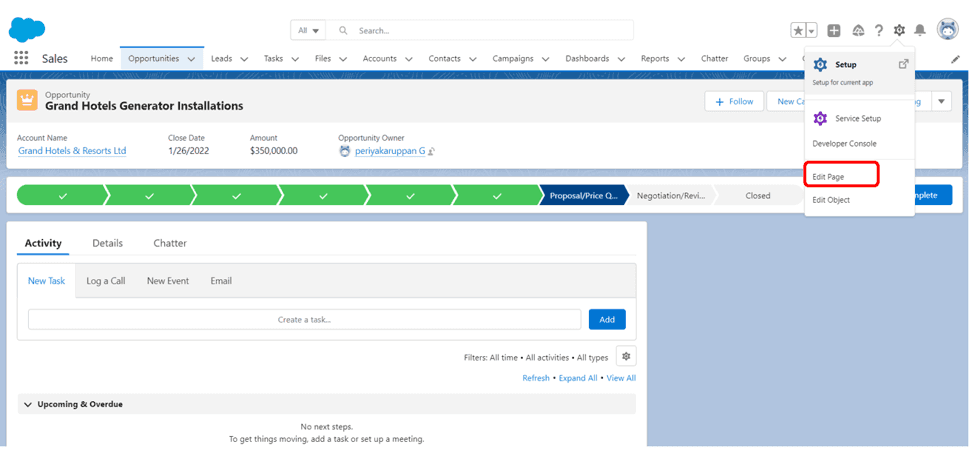975x456 pixels.
Task: Open the notifications bell
Action: (920, 30)
